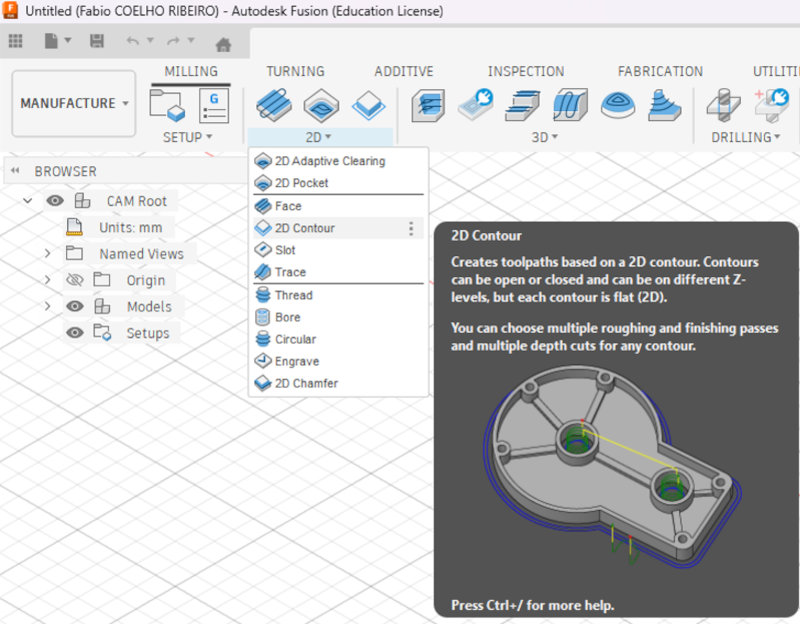Open NC Program G-code icon
This screenshot has height=624, width=800.
pos(214,106)
